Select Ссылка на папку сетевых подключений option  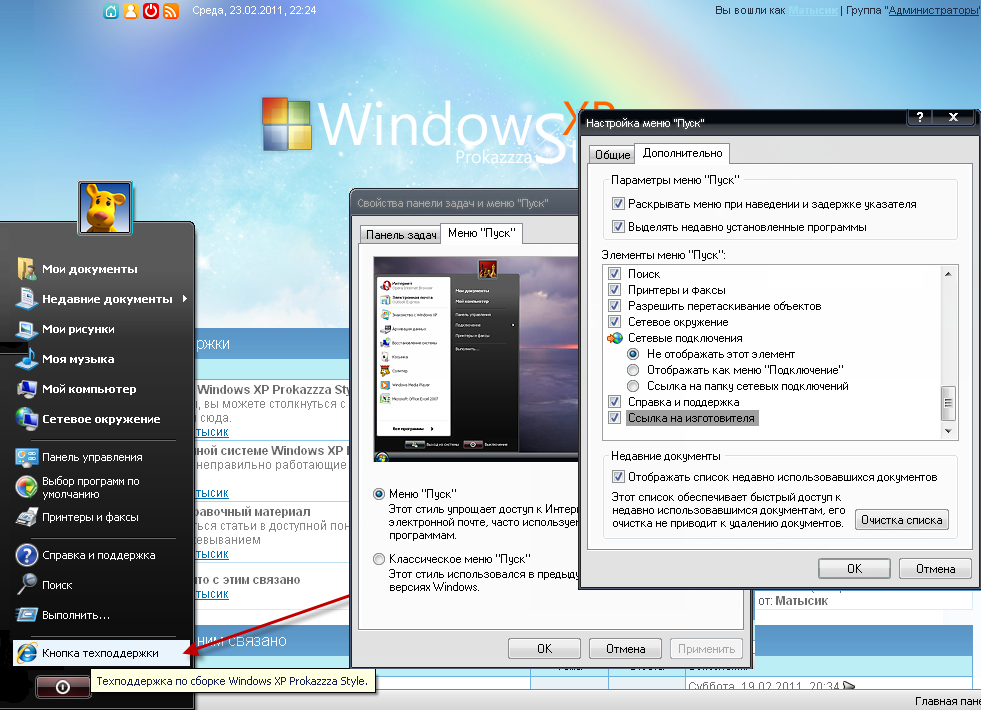coord(633,386)
